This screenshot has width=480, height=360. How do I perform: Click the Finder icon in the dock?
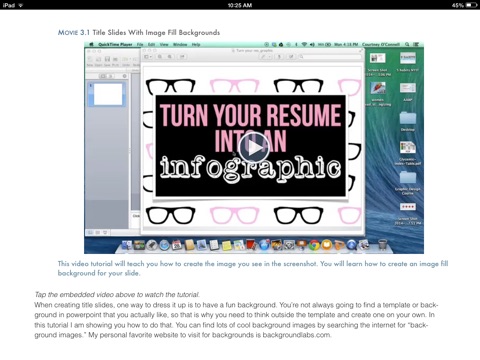[x=127, y=245]
